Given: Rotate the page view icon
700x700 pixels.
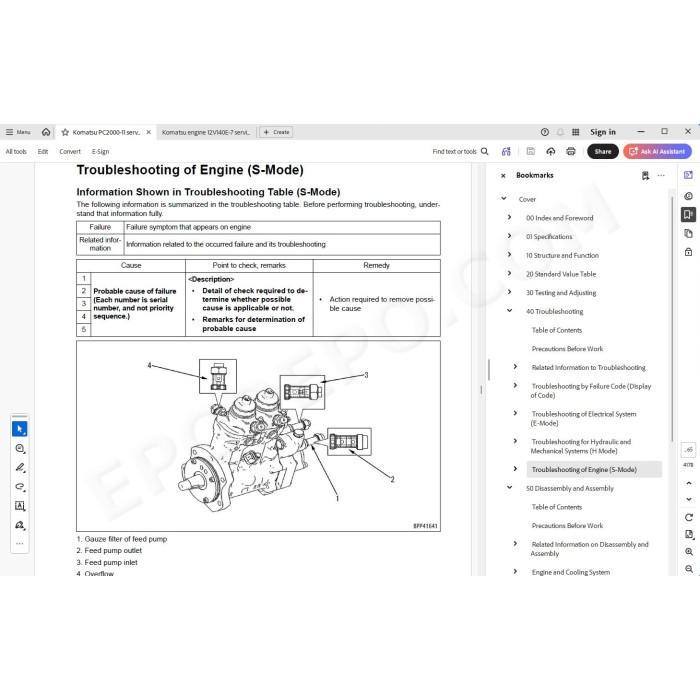Looking at the screenshot, I should [x=688, y=517].
